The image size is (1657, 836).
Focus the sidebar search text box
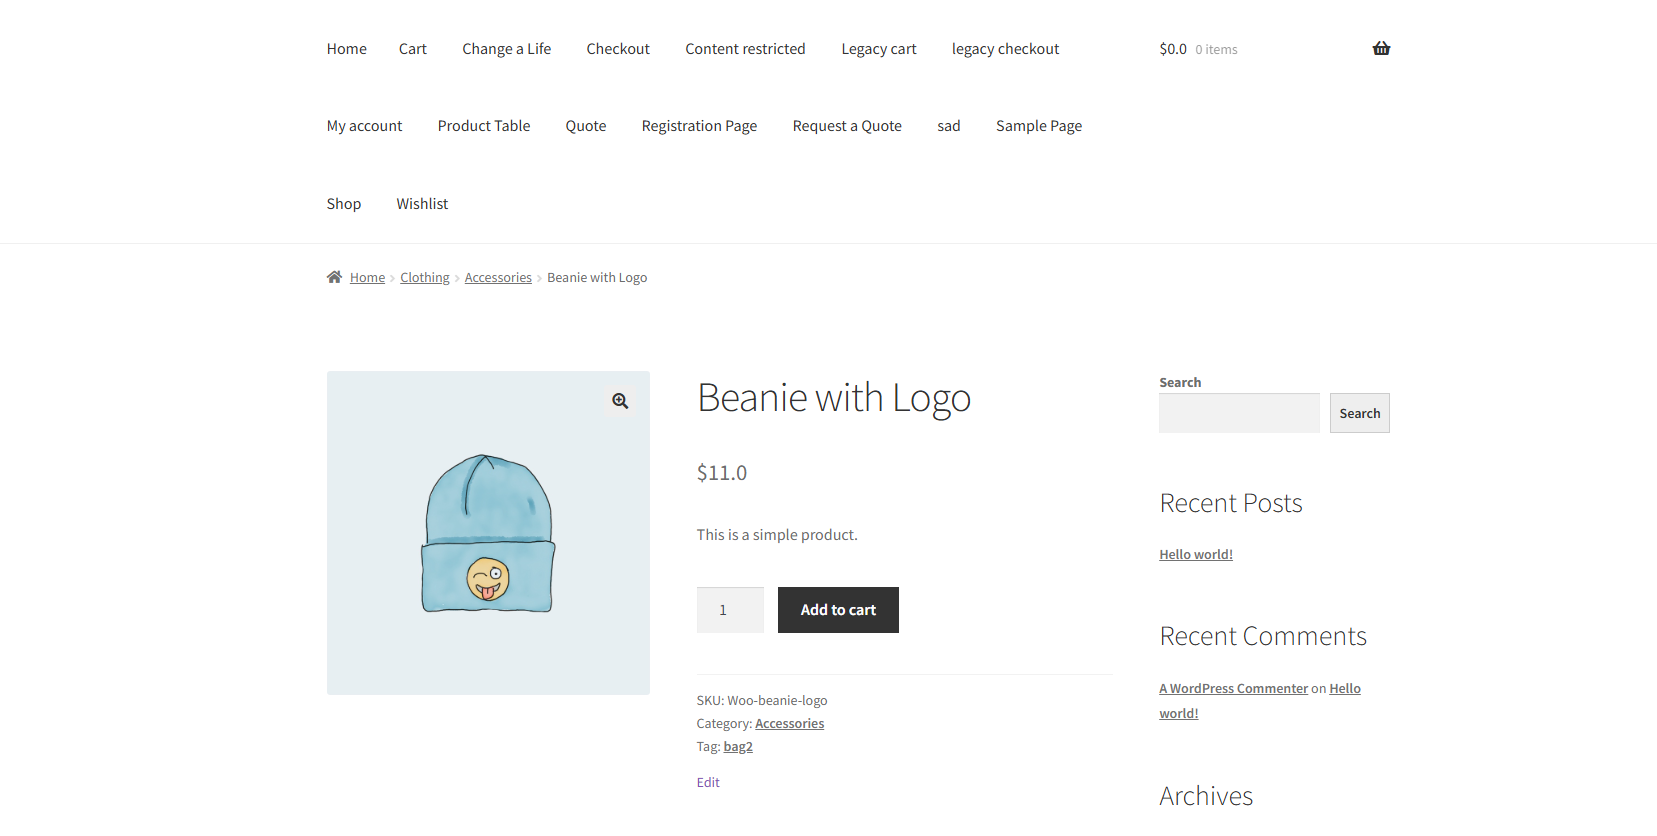click(1239, 413)
